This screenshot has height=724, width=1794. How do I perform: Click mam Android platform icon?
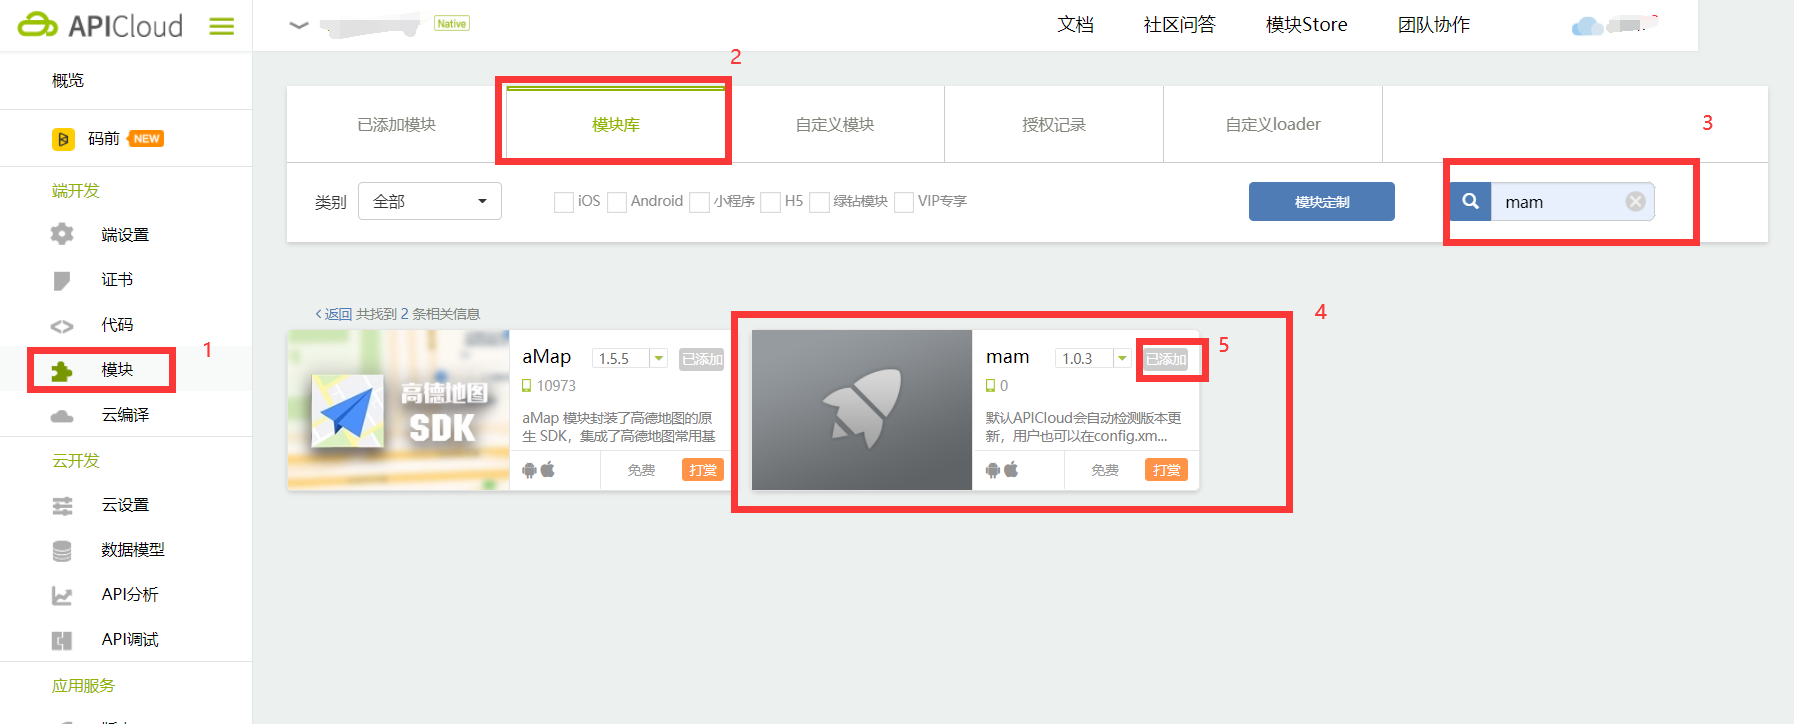[993, 470]
